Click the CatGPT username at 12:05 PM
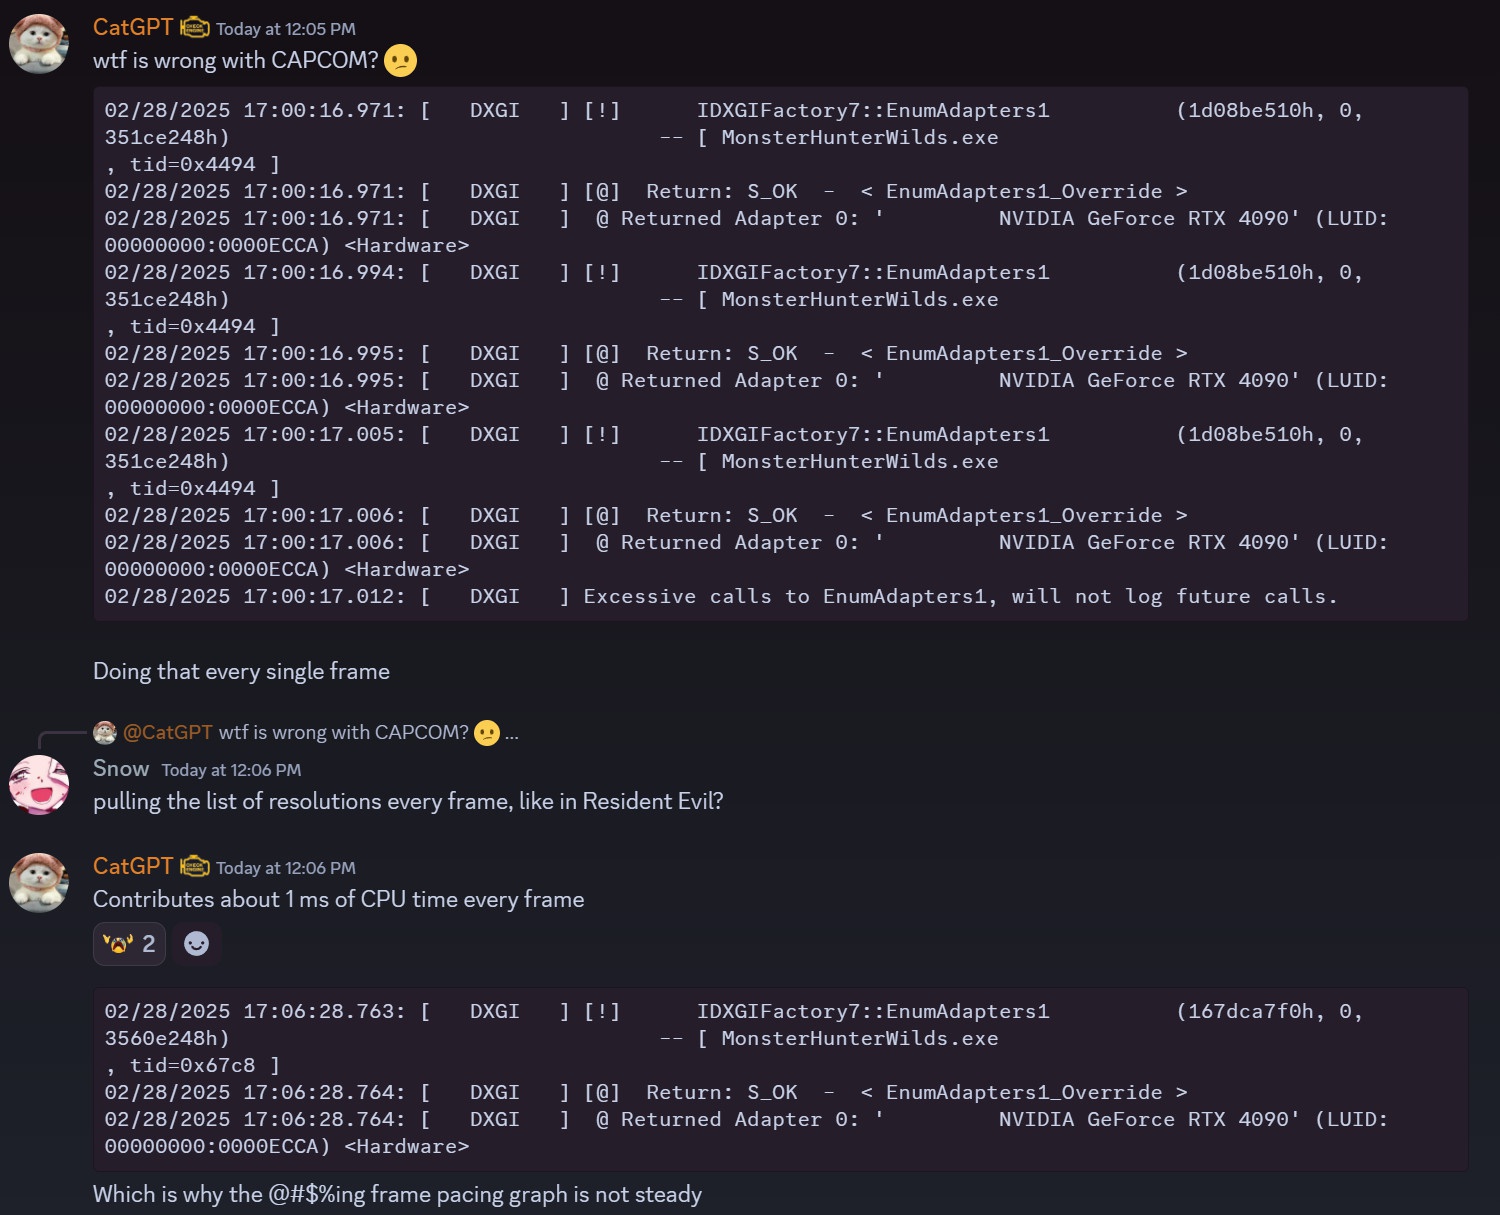1500x1215 pixels. [133, 28]
